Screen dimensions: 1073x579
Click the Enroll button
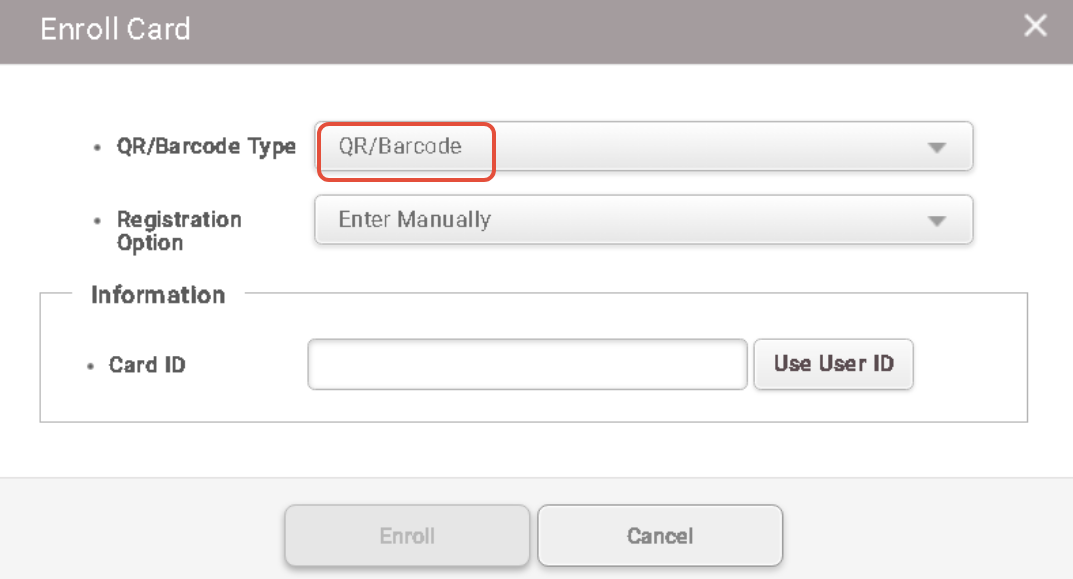pyautogui.click(x=407, y=536)
